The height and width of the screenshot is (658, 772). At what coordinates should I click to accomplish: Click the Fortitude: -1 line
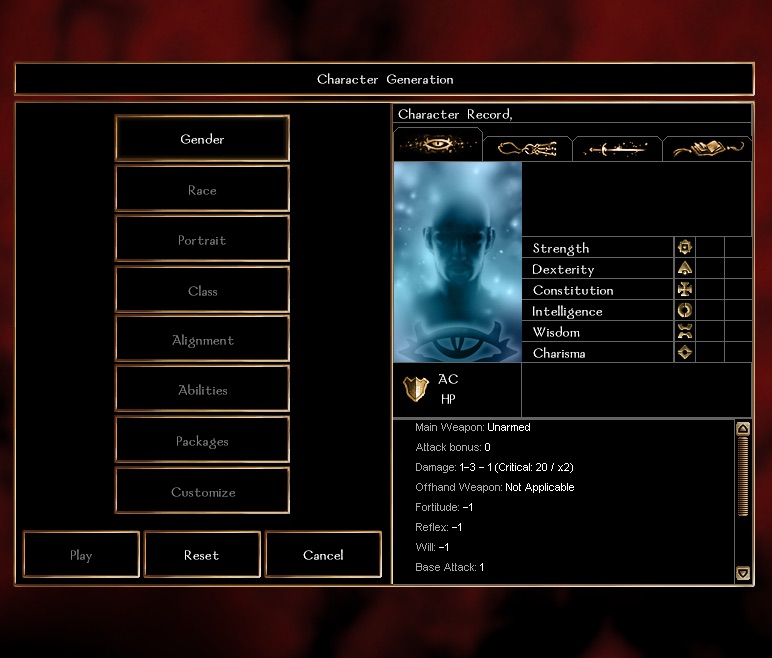444,507
